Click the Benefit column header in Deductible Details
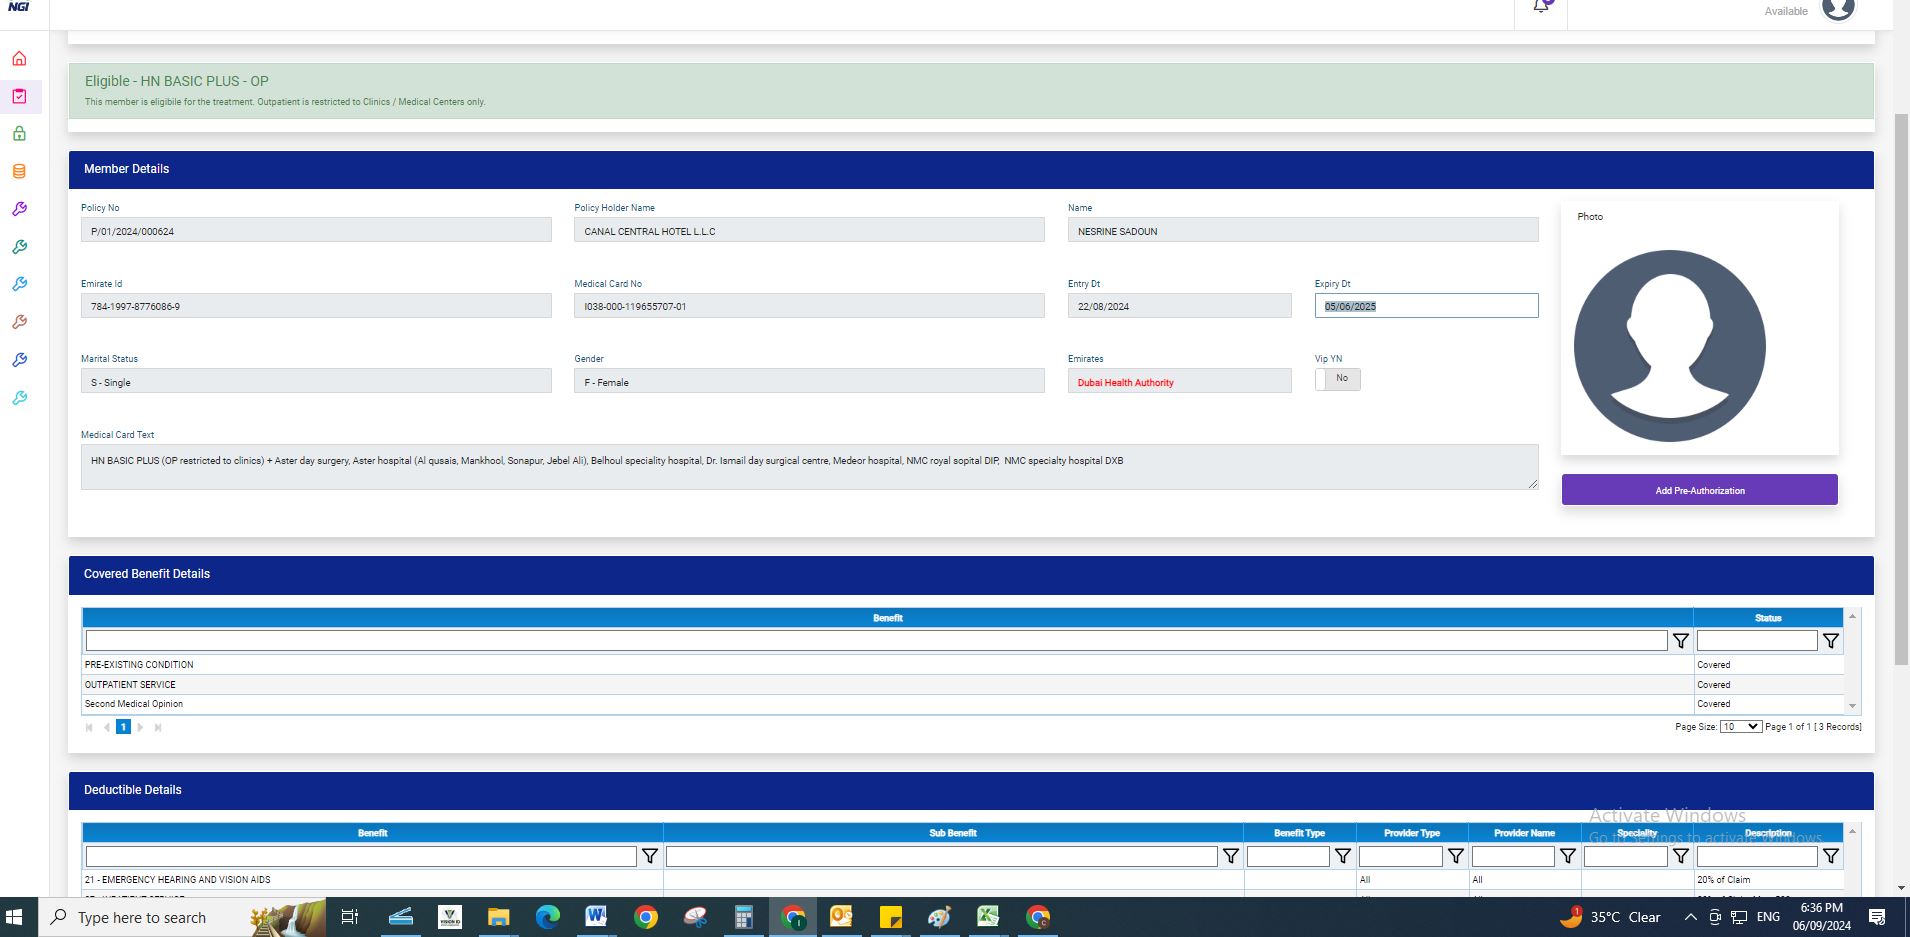Screen dimensions: 1910x937 coord(372,833)
